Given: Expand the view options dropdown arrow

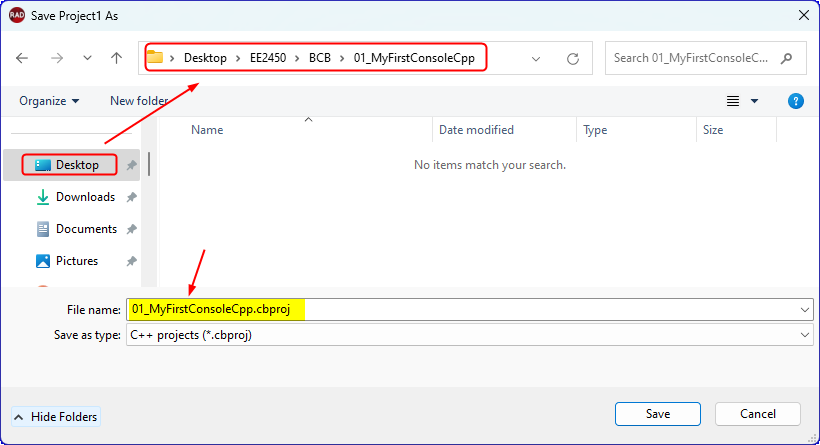Looking at the screenshot, I should [x=754, y=101].
